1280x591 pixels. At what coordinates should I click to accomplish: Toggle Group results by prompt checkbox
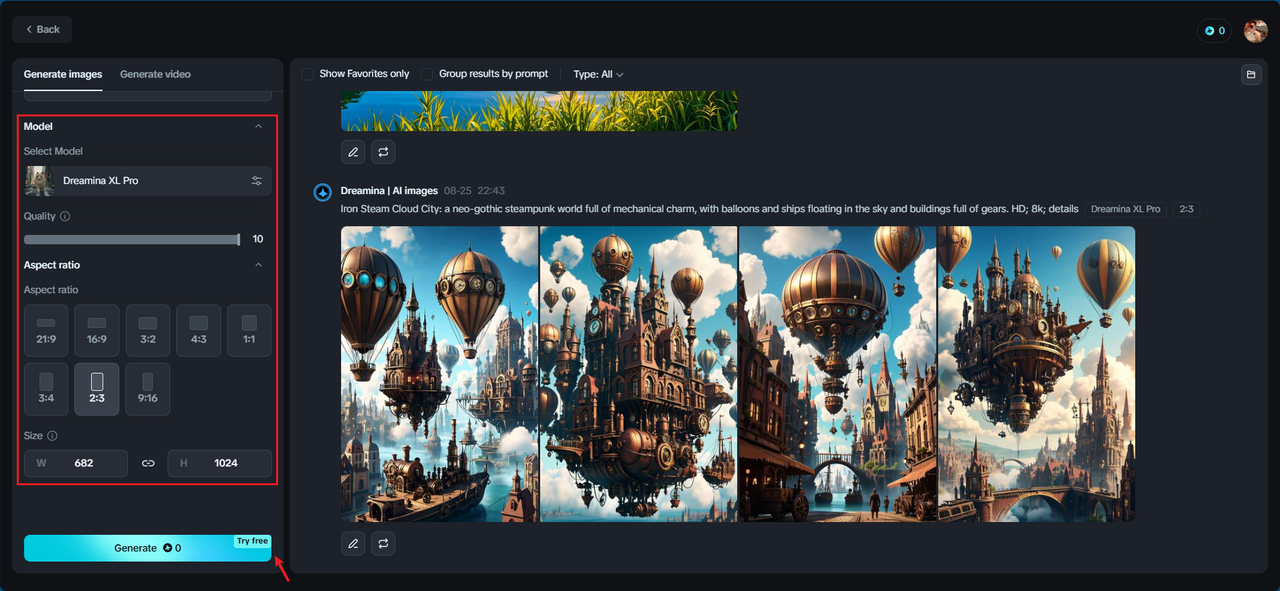[427, 74]
